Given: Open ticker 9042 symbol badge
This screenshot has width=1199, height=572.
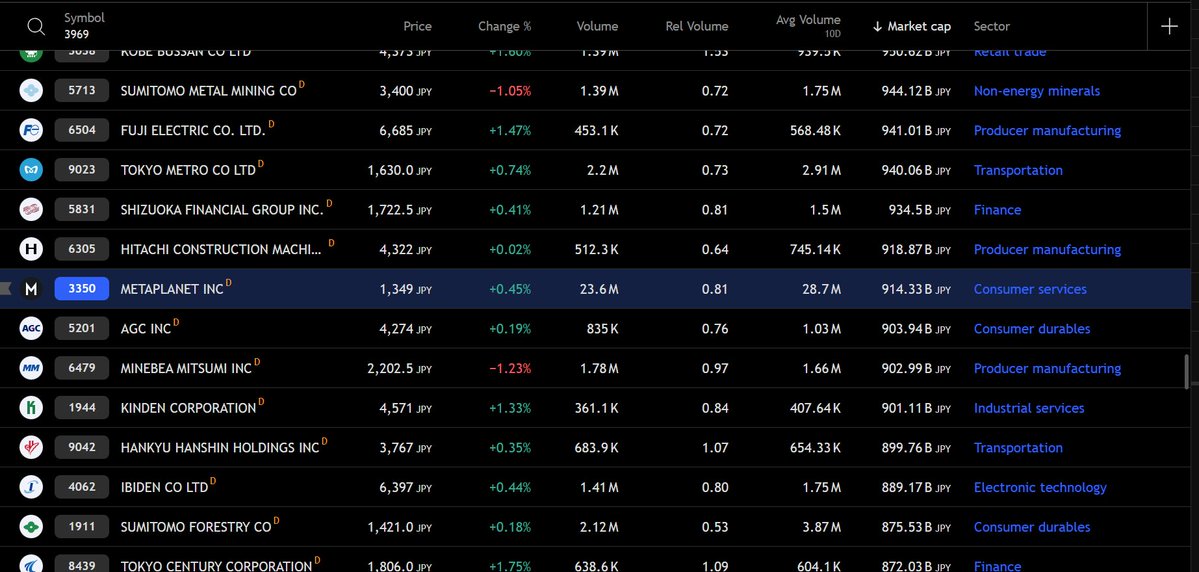Looking at the screenshot, I should [82, 447].
